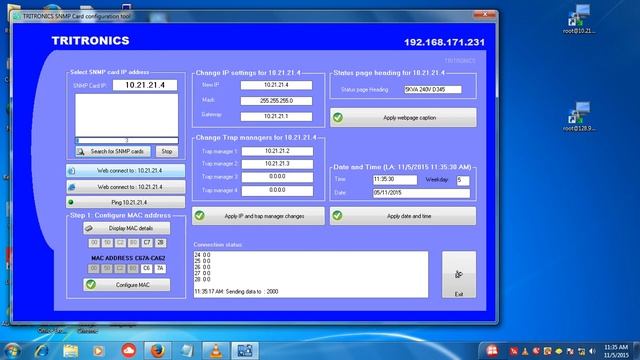This screenshot has height=360, width=640.
Task: Open the media player taskbar icon
Action: [x=98, y=351]
